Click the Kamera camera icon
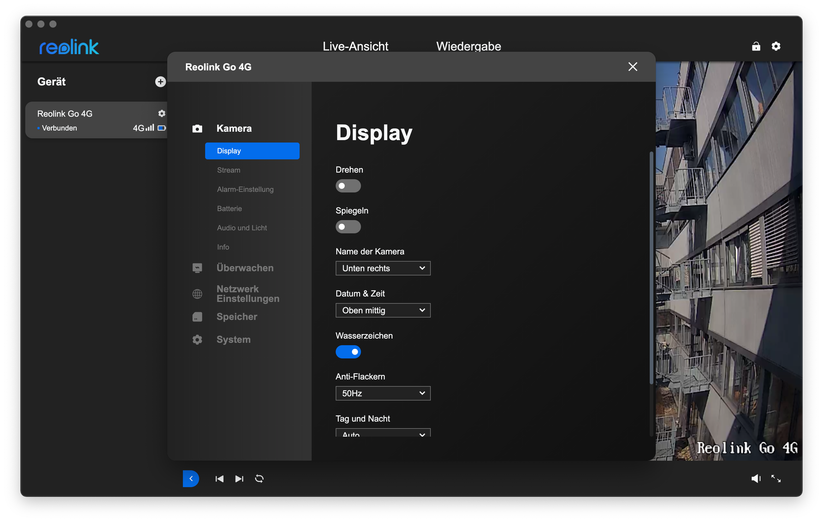This screenshot has width=823, height=522. pyautogui.click(x=197, y=129)
